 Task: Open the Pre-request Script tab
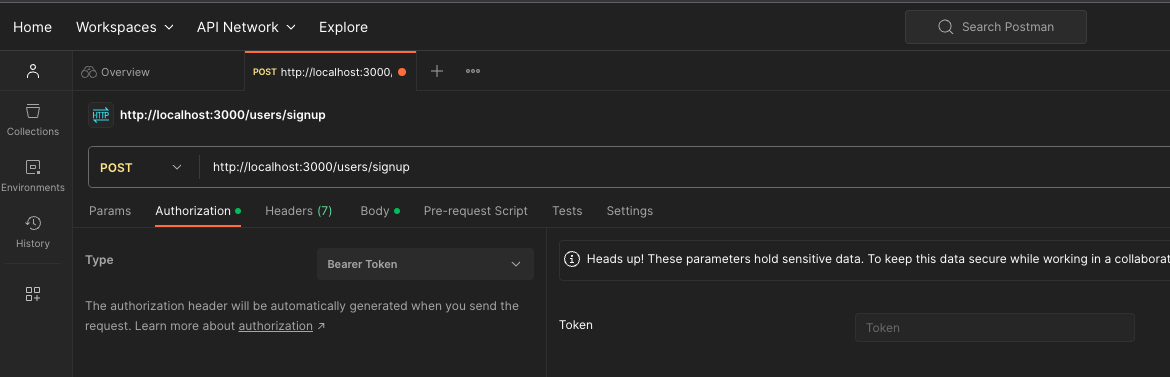[475, 211]
